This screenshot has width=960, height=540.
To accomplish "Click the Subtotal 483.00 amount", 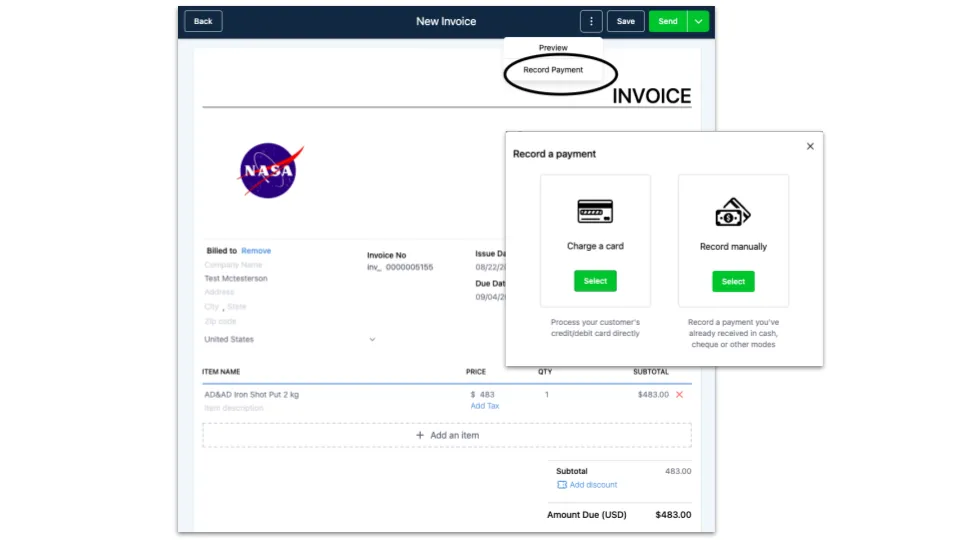I will click(x=678, y=471).
